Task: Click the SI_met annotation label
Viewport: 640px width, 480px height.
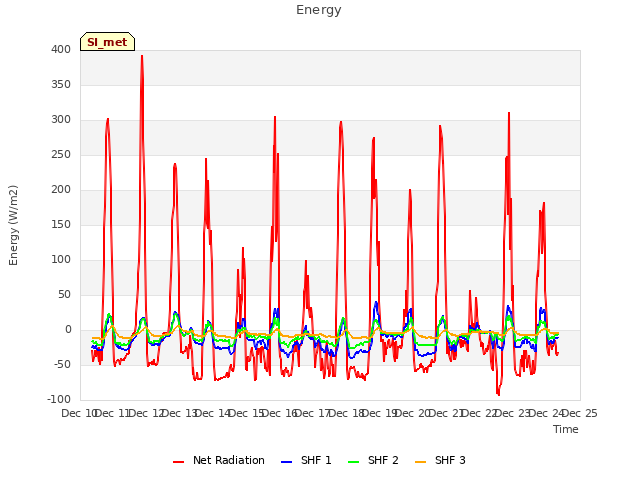Action: point(107,42)
